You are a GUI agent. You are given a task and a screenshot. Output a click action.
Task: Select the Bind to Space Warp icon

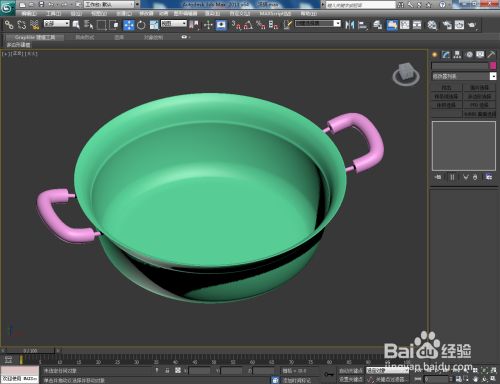click(34, 25)
